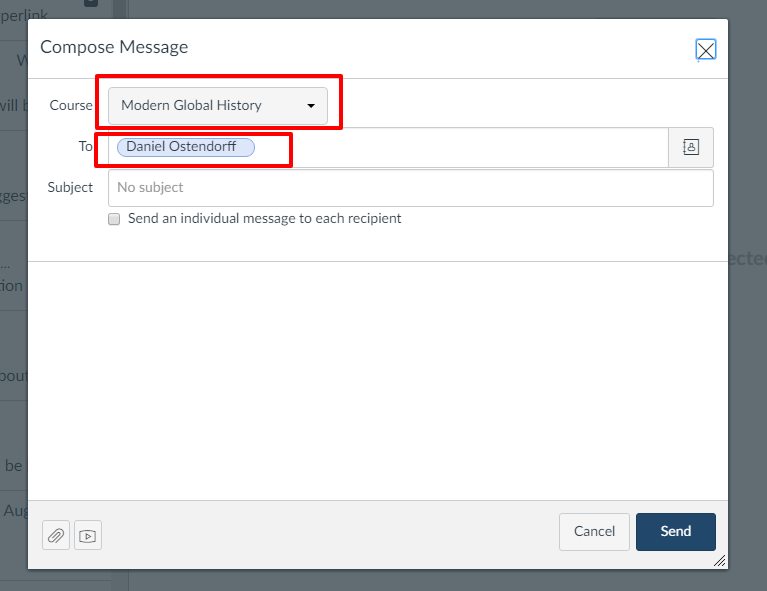Select the Daniel Ostendorff recipient token

pyautogui.click(x=186, y=147)
